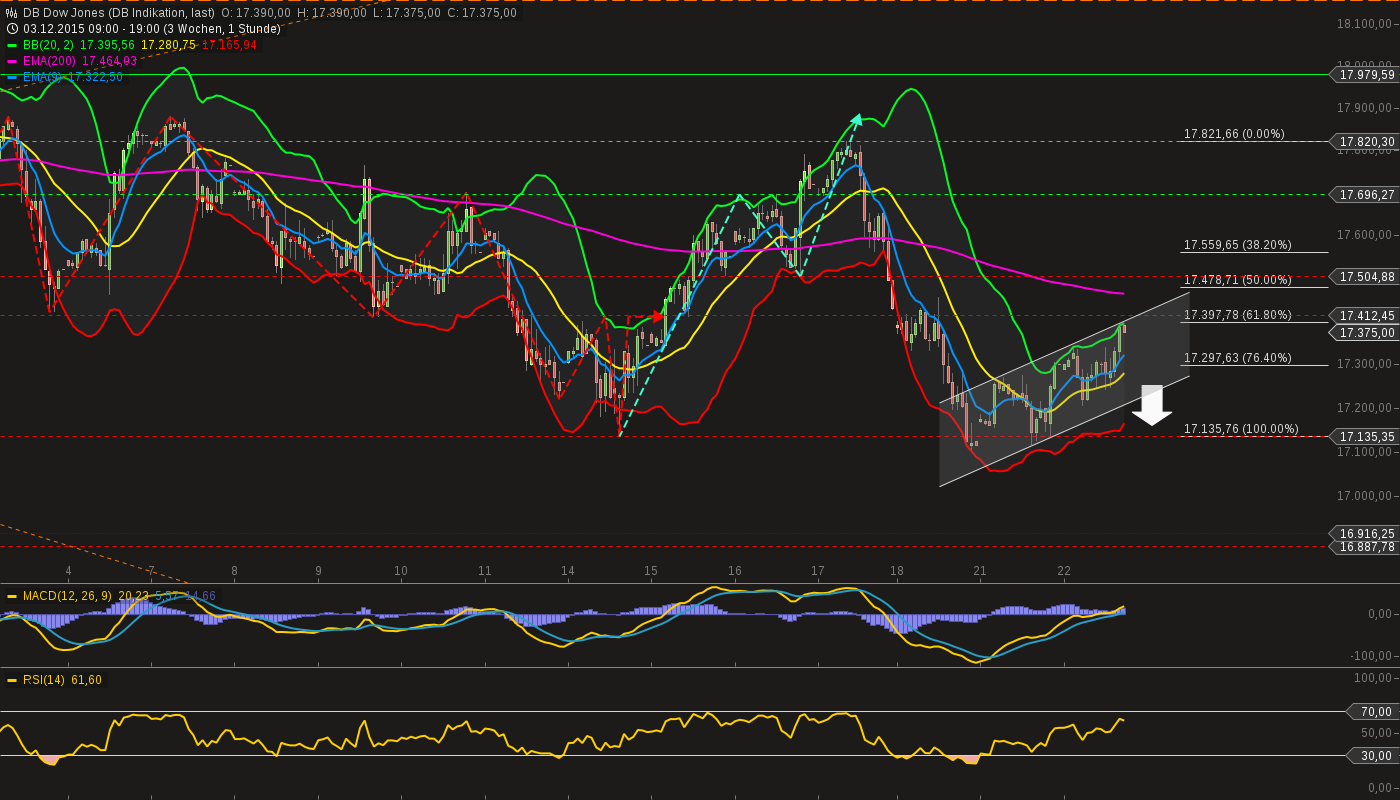
Task: Click the date label 22 on time axis
Action: (1064, 571)
